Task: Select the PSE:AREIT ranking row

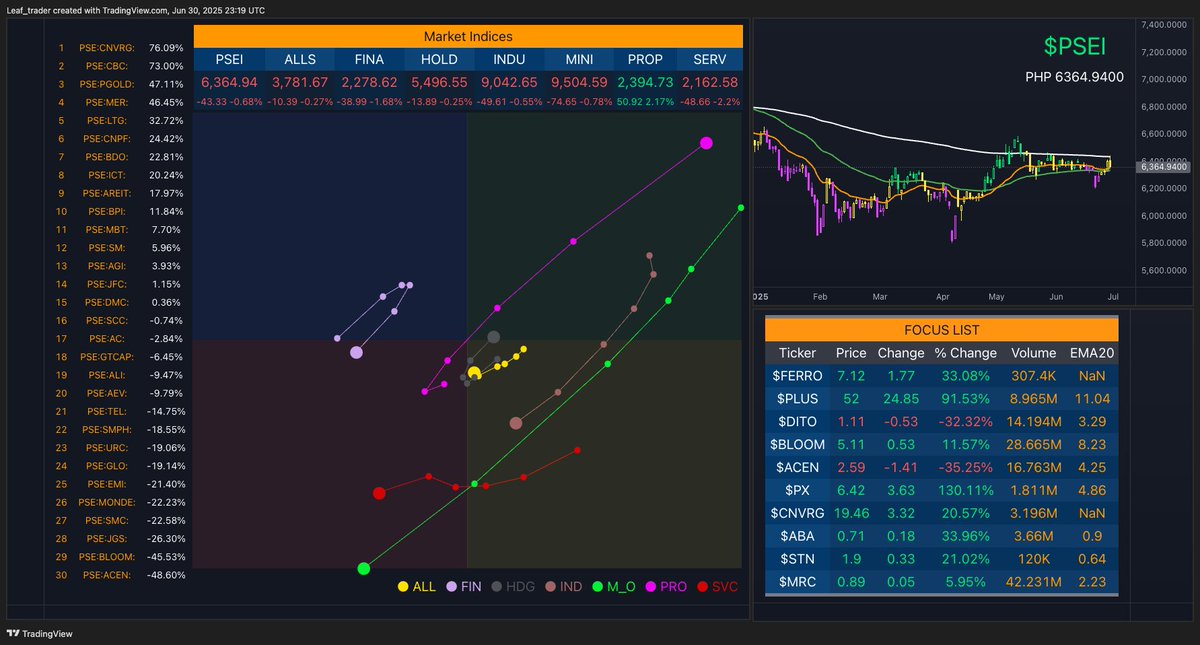Action: coord(120,193)
